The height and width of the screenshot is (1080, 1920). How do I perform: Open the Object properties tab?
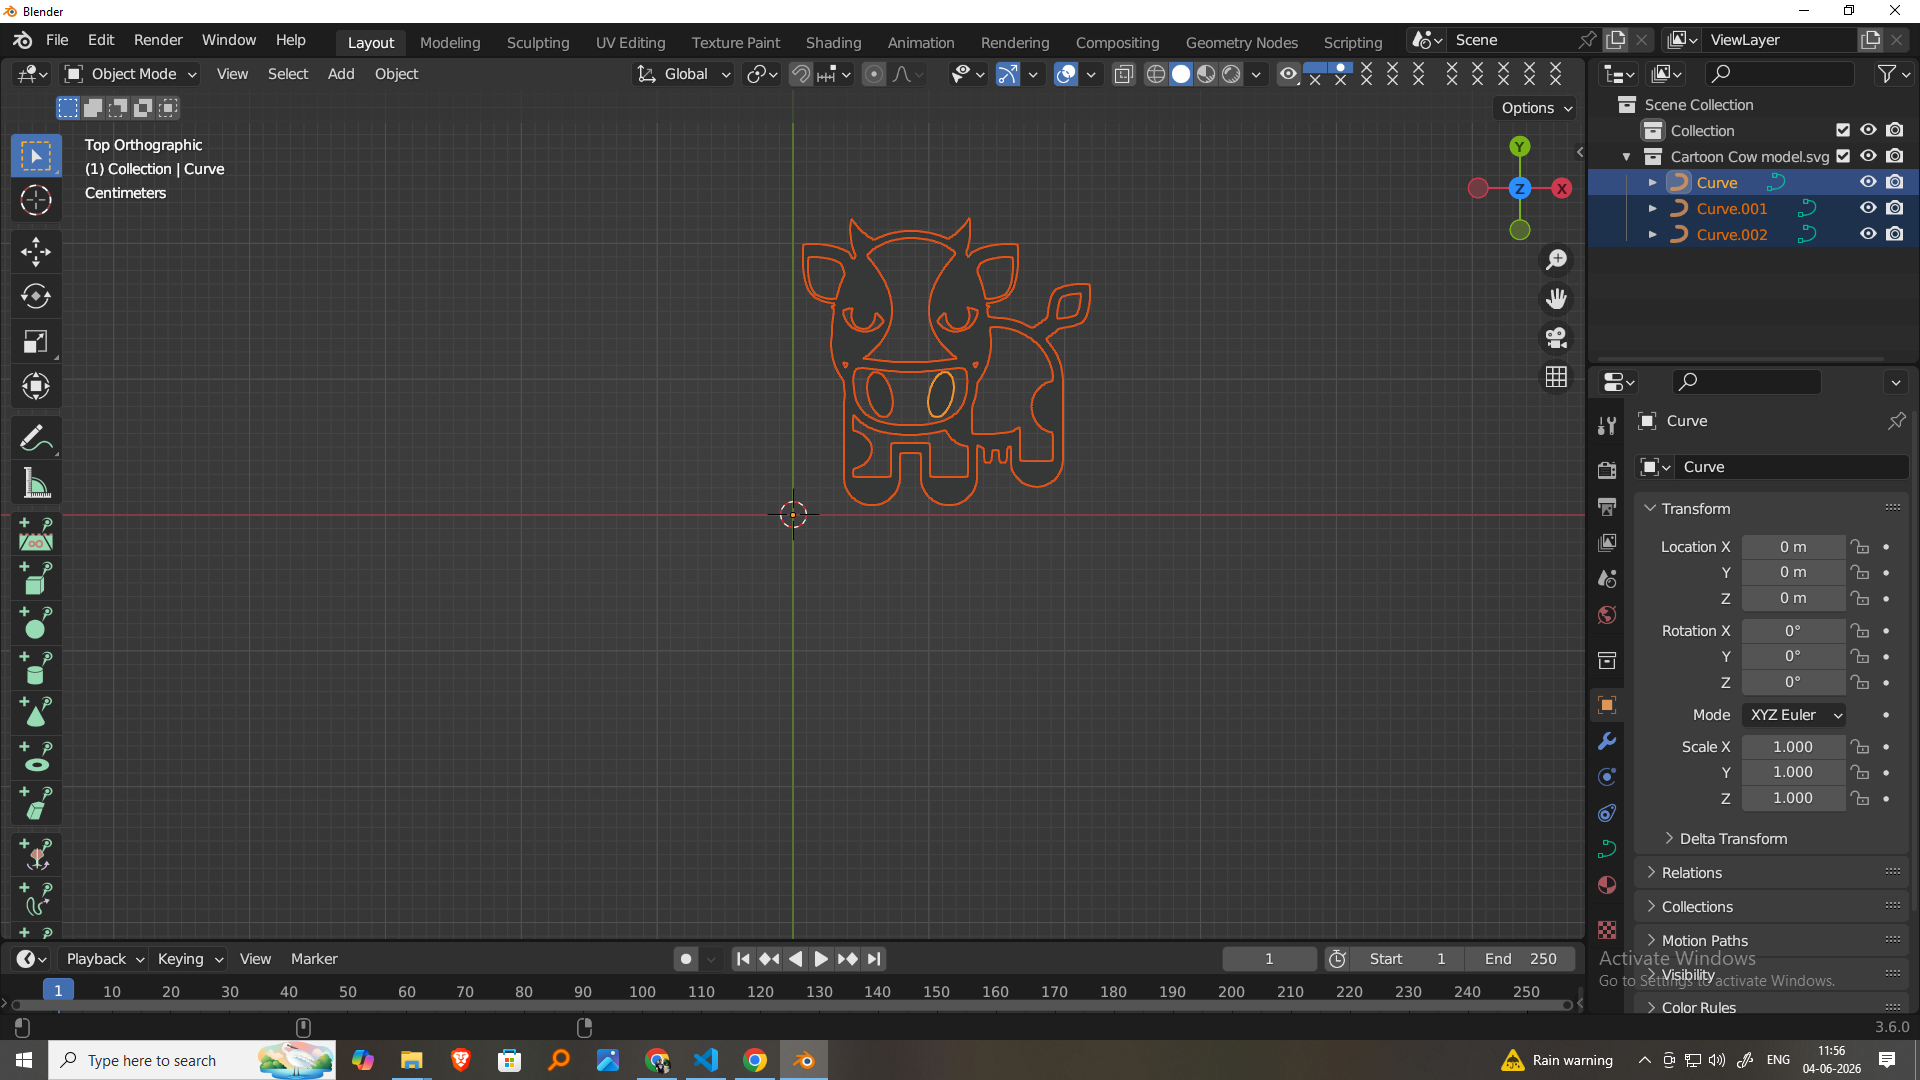coord(1607,705)
